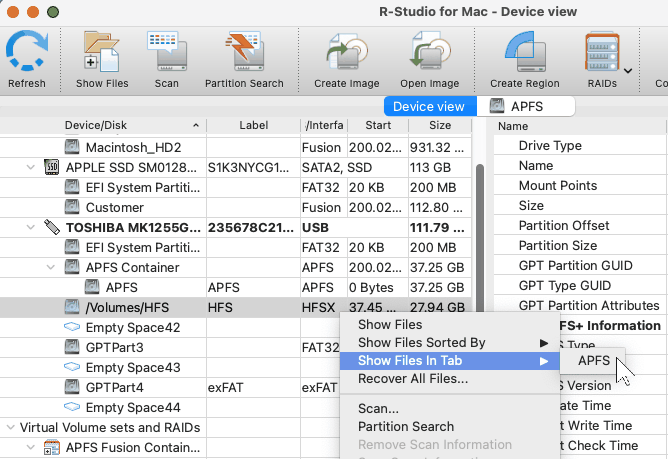Sort by Start column header

(378, 125)
